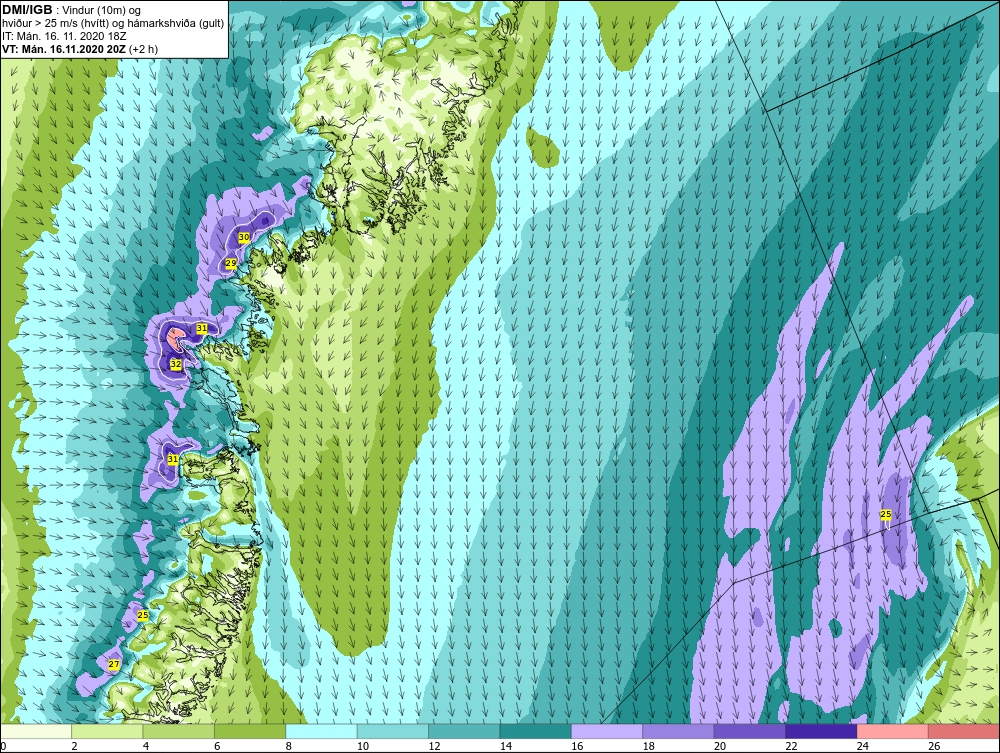The image size is (1000, 753).
Task: Pick the 24–26 m/s pink legend swatch
Action: coord(893,731)
